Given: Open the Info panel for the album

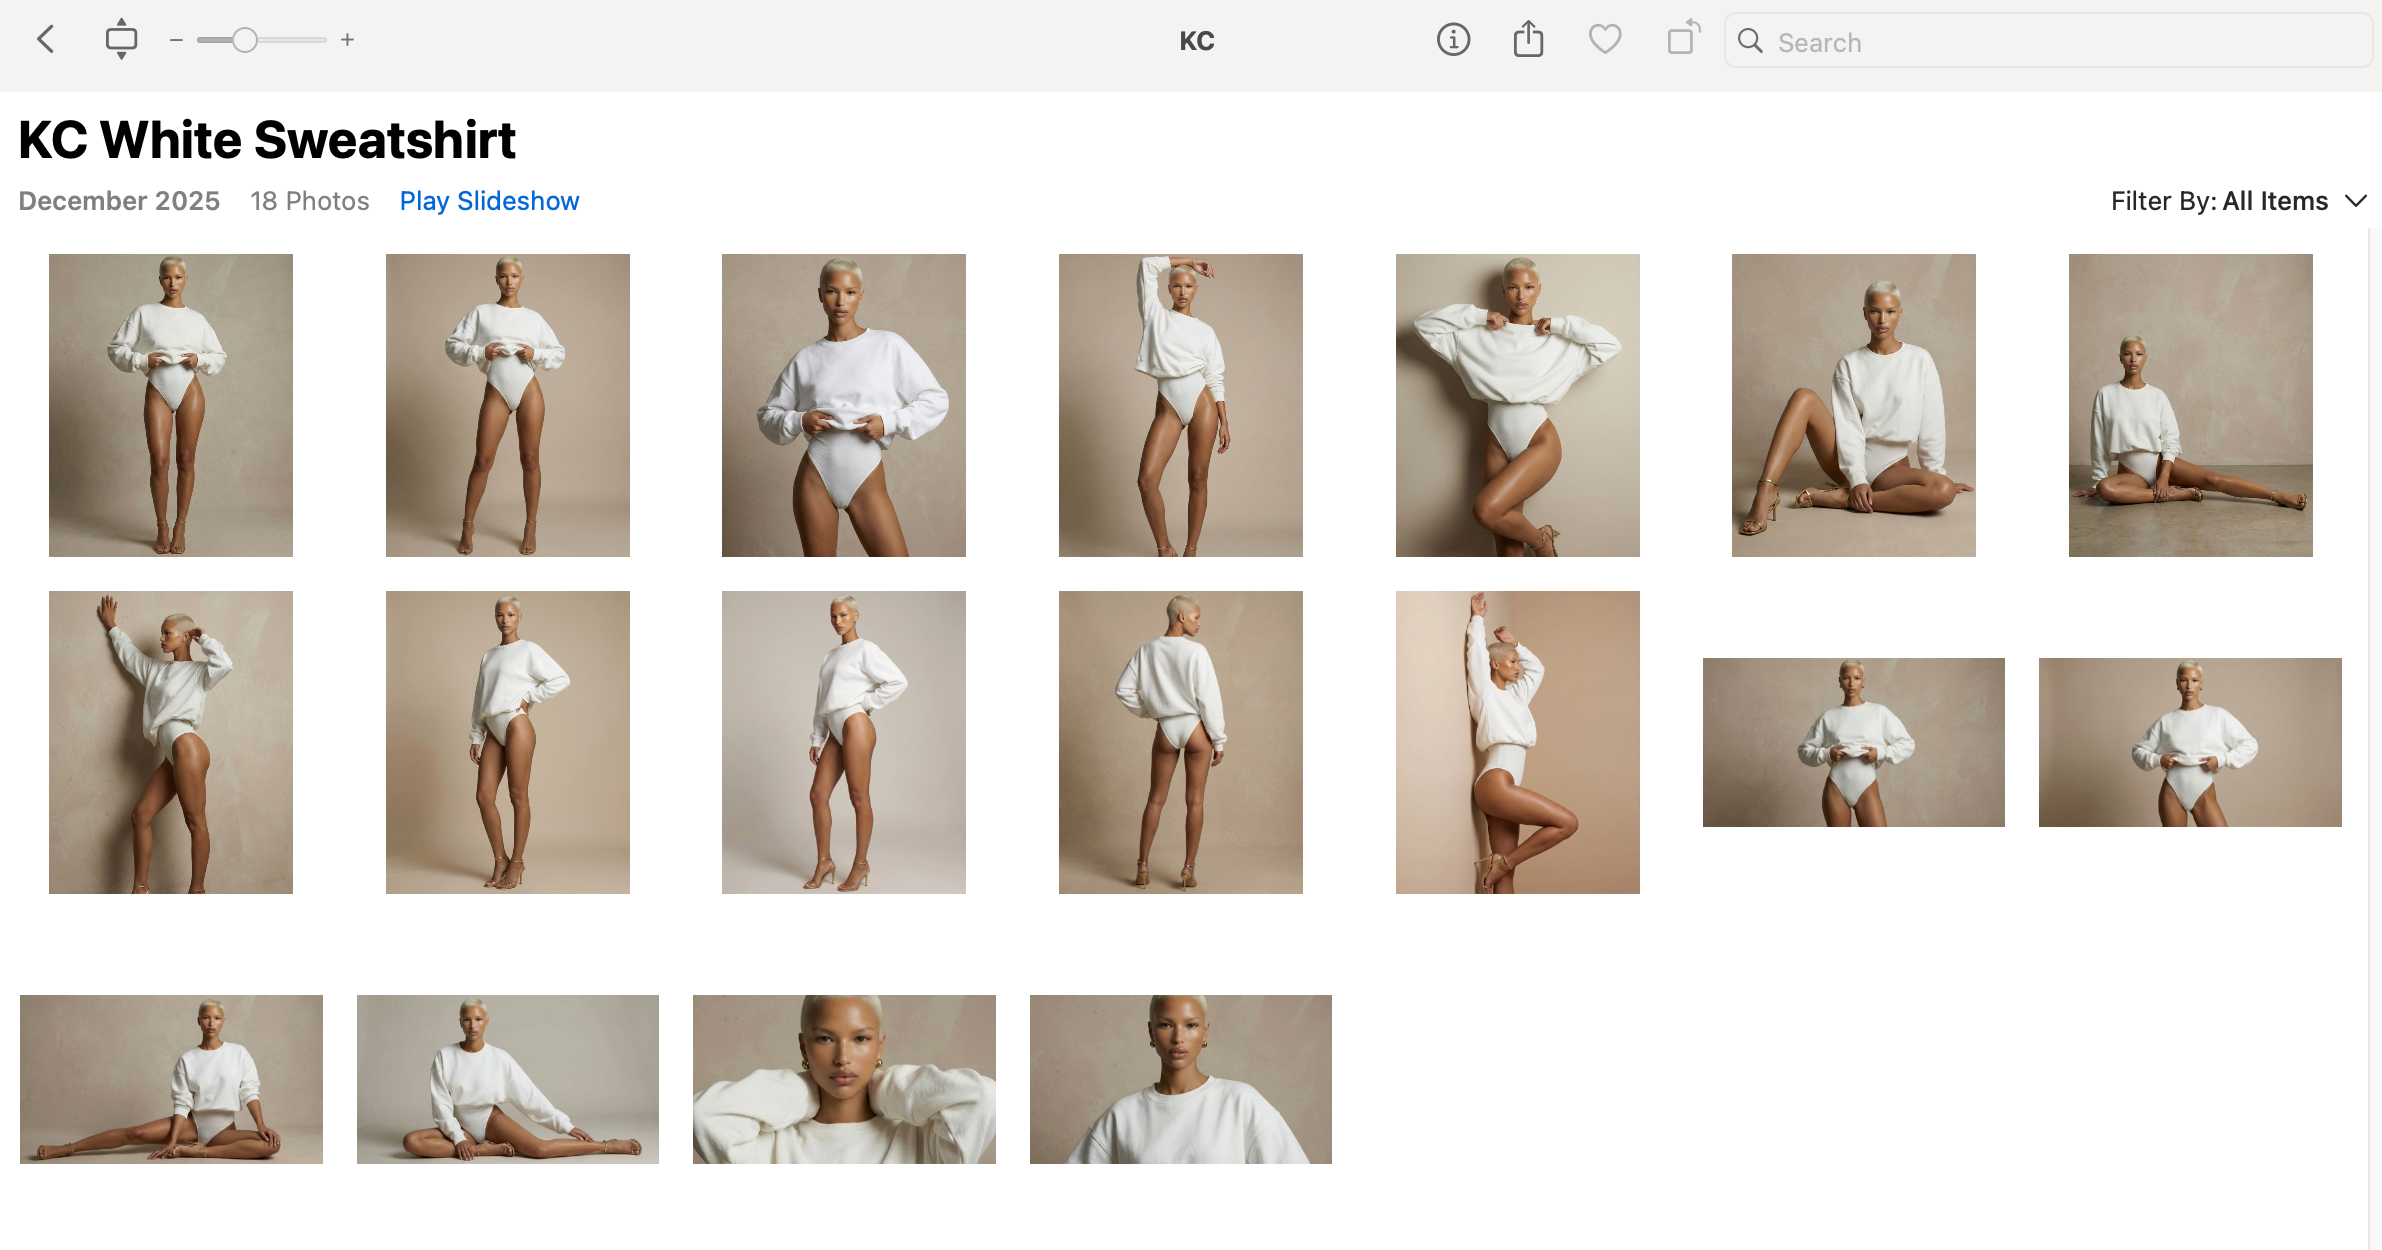Looking at the screenshot, I should [1452, 40].
